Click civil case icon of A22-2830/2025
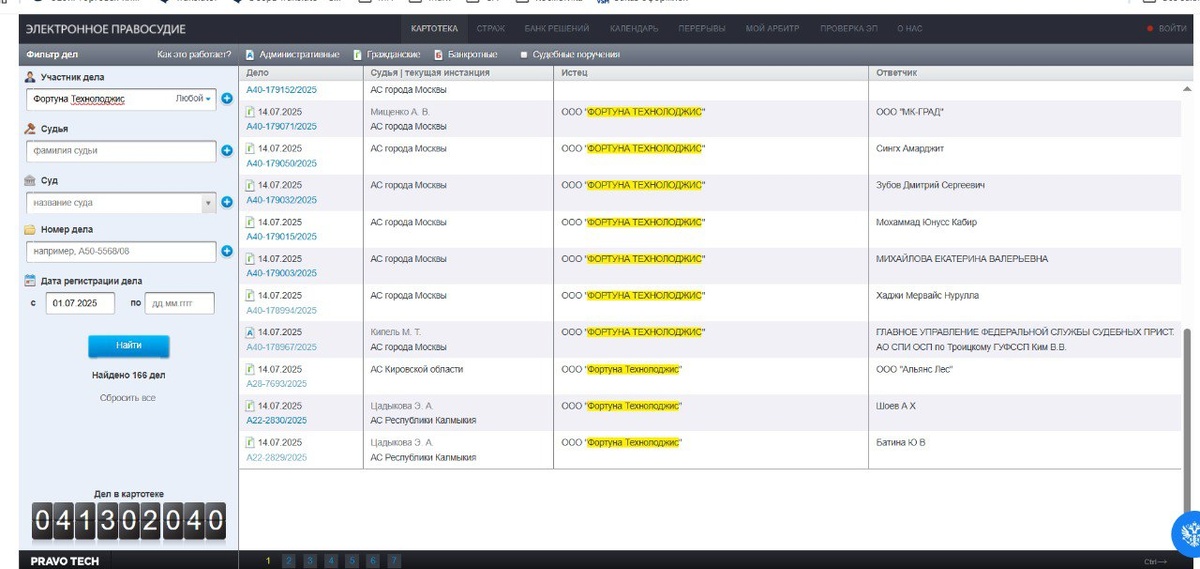This screenshot has width=1200, height=569. pyautogui.click(x=251, y=406)
